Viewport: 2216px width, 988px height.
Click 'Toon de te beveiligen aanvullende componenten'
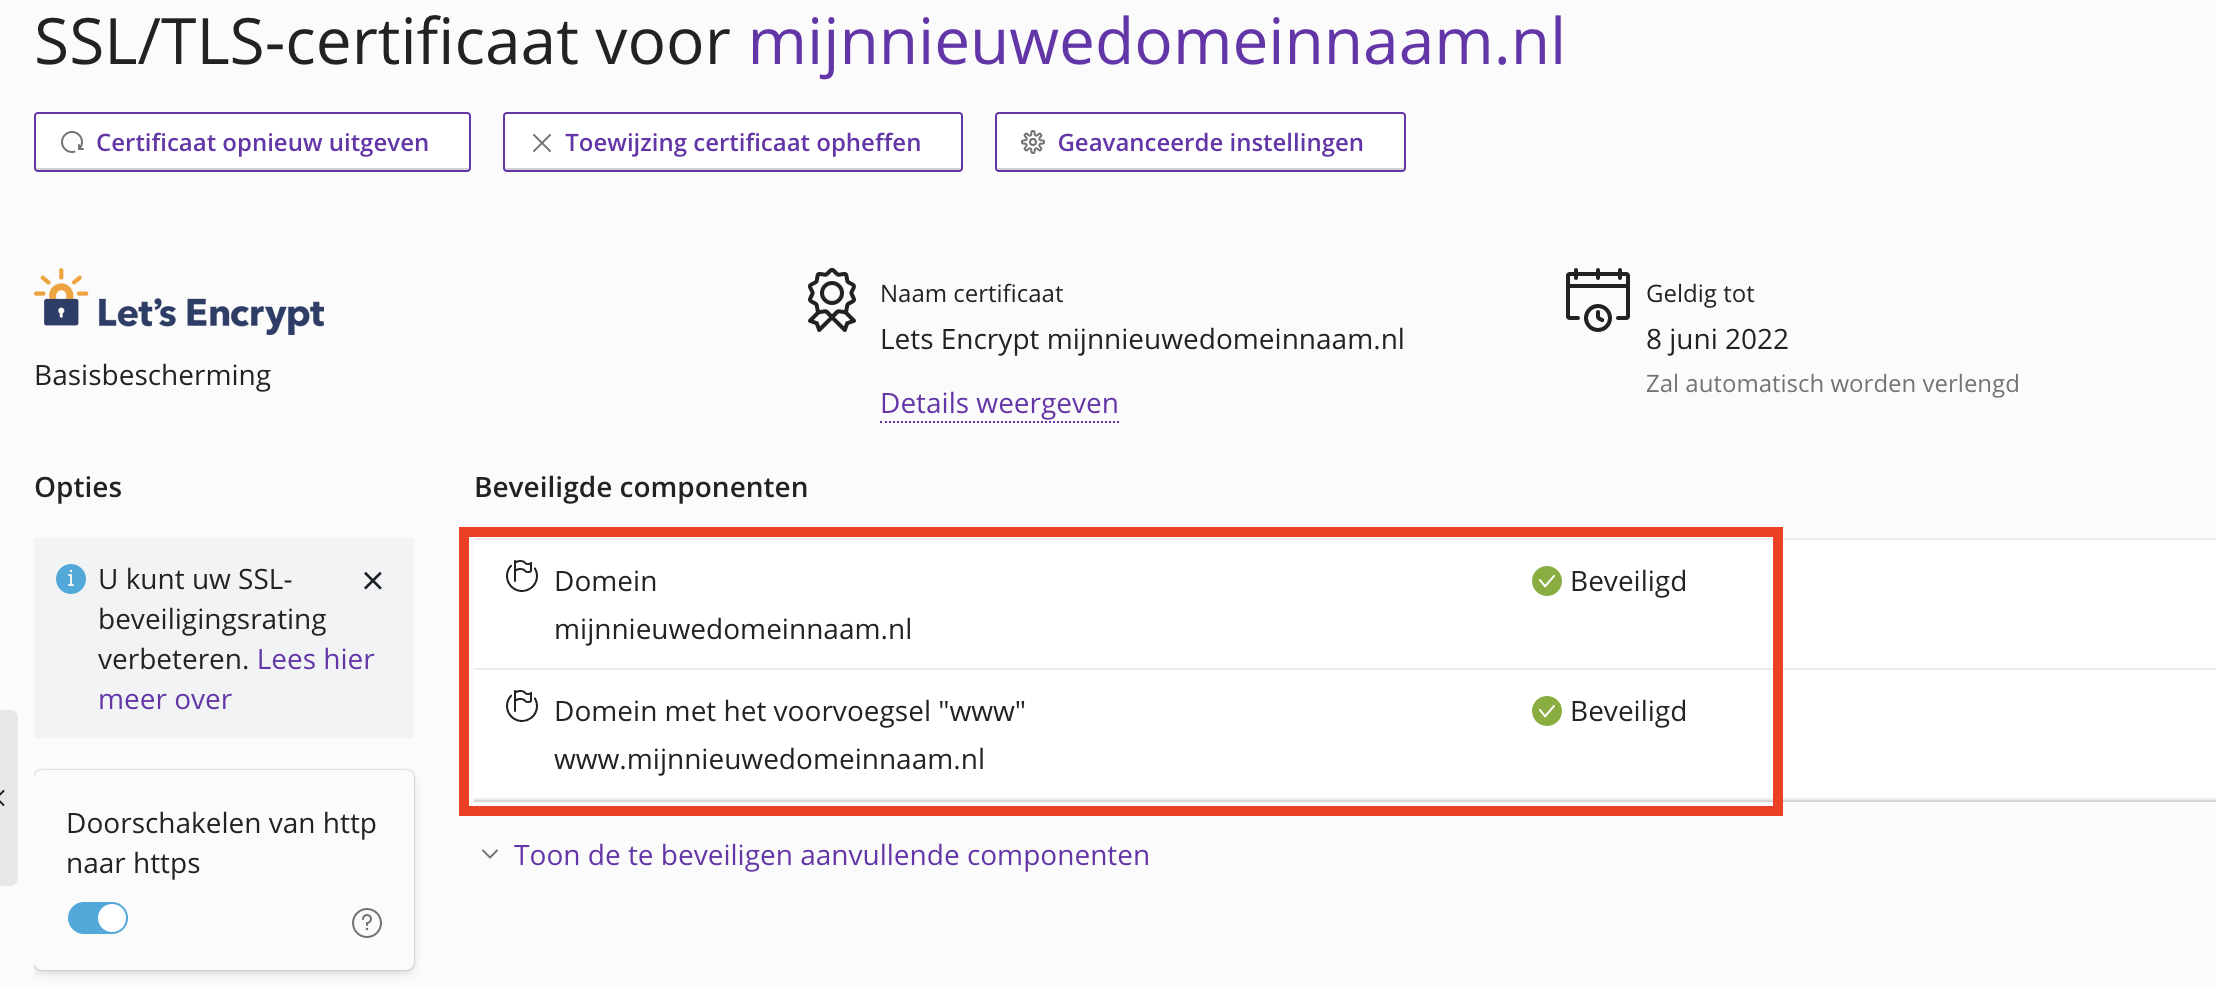coord(831,856)
